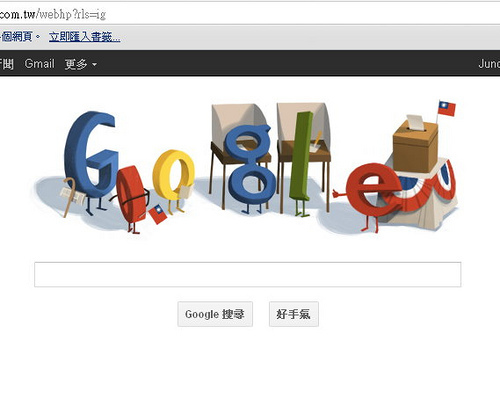Expand the 更多 dropdown menu
This screenshot has width=500, height=420.
[x=80, y=64]
